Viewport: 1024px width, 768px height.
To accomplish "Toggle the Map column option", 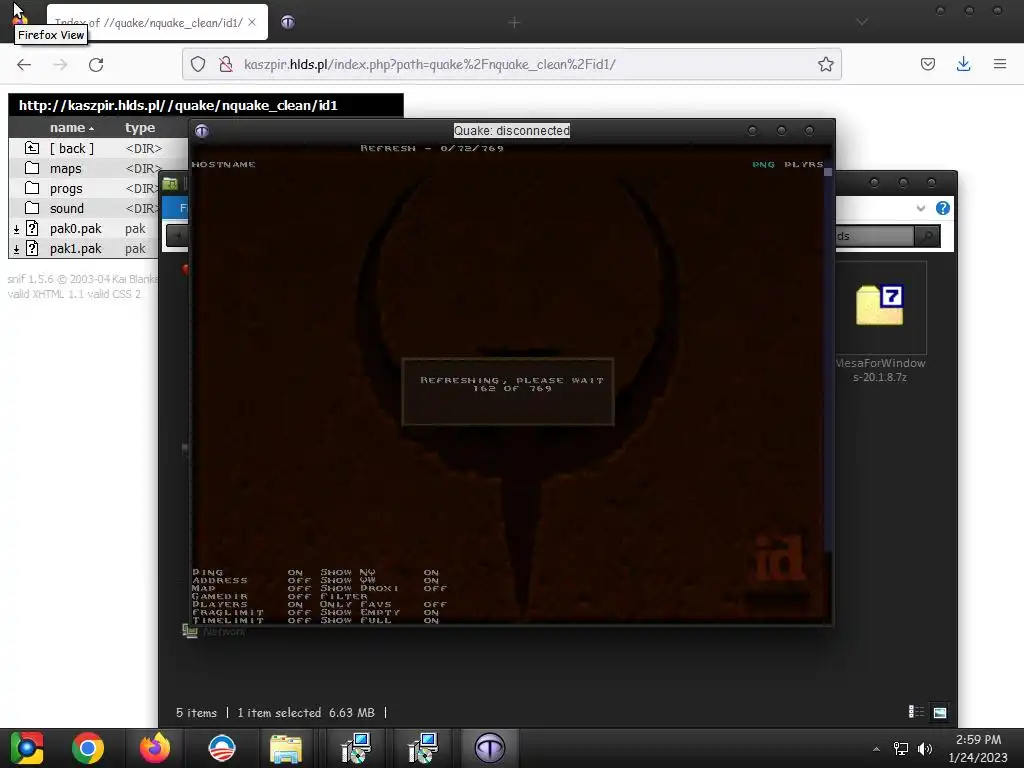I will 251,588.
